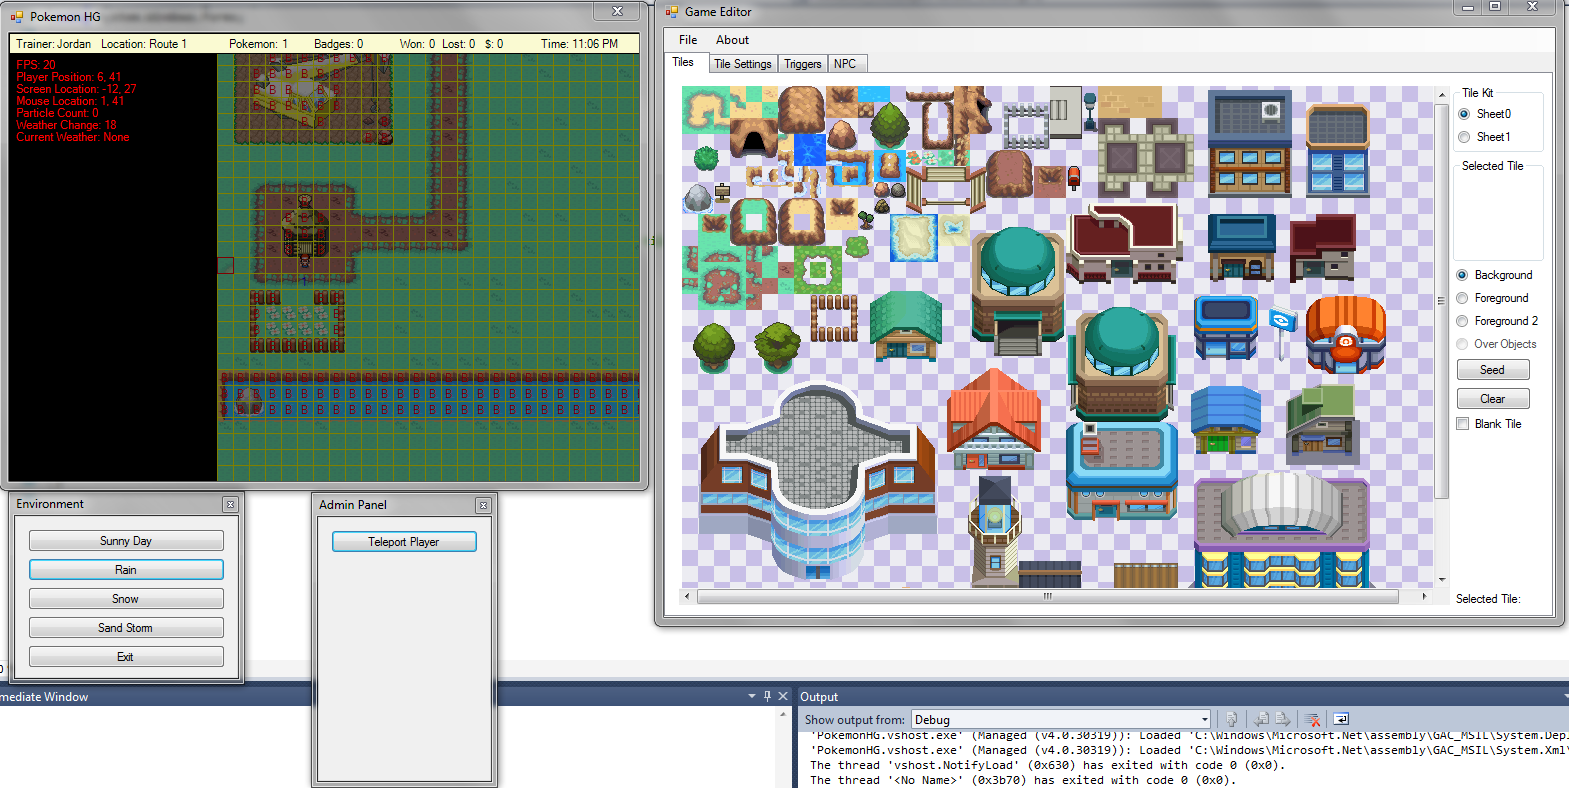This screenshot has height=788, width=1569.
Task: Close the Immediate Window pane
Action: click(x=783, y=696)
